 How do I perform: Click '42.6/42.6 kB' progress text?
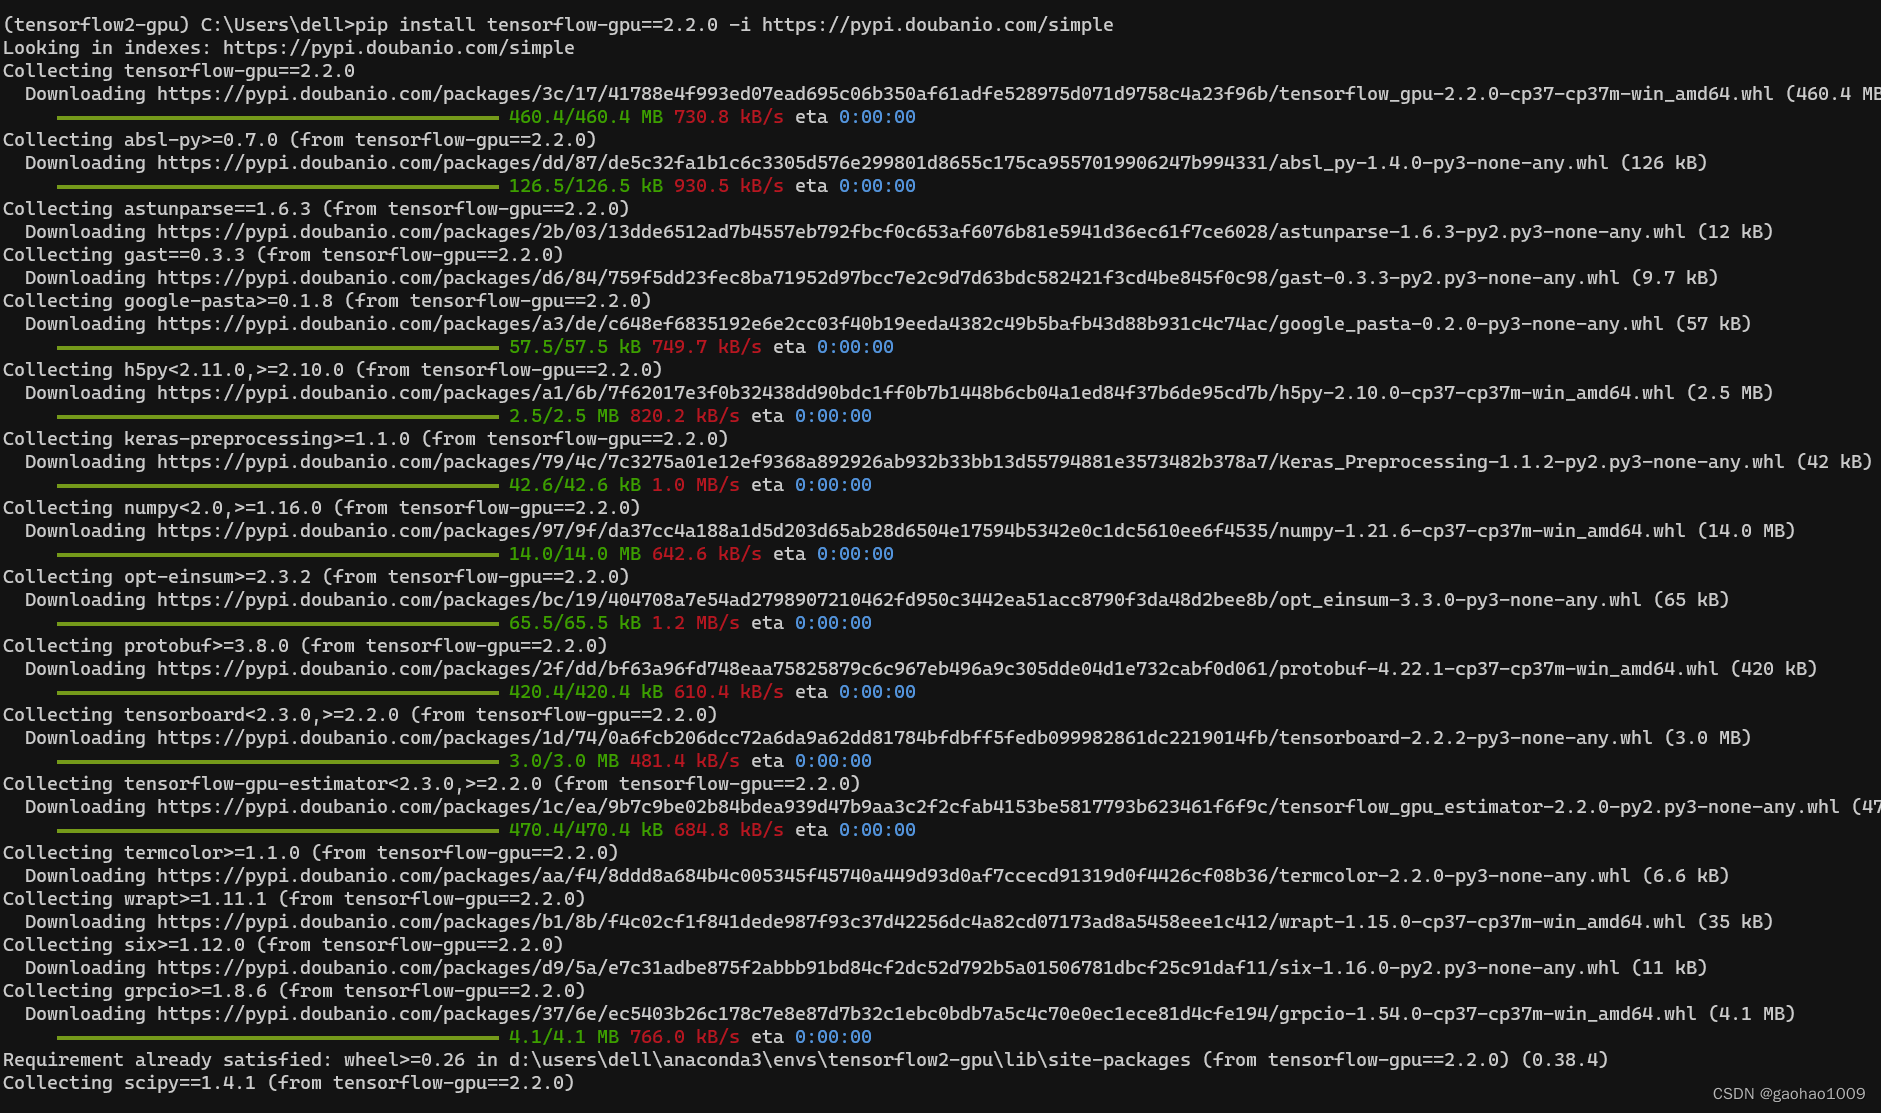tap(575, 484)
